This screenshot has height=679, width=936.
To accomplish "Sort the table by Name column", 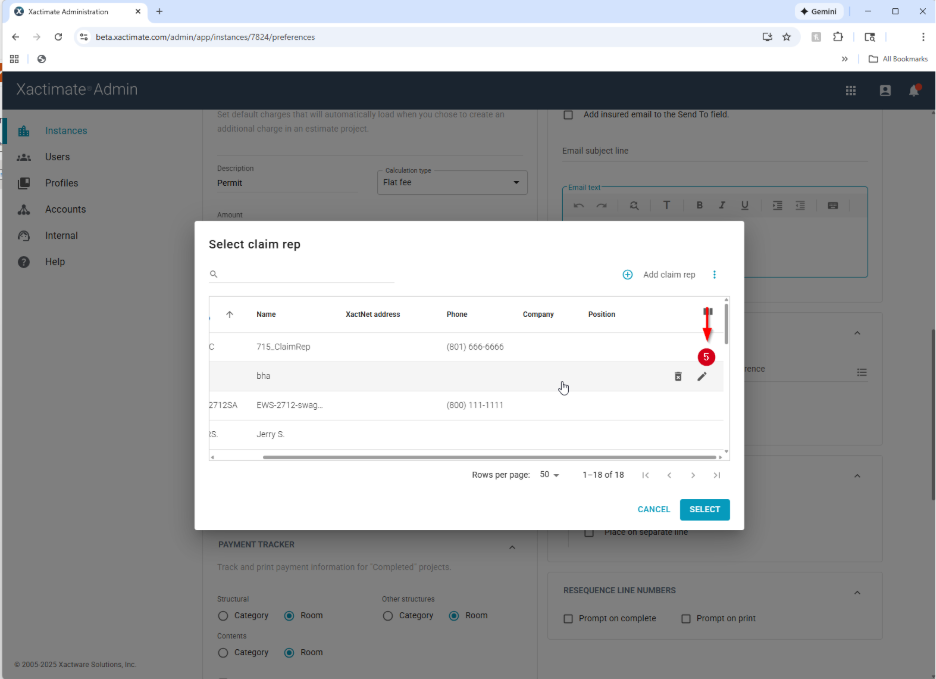I will coord(266,315).
